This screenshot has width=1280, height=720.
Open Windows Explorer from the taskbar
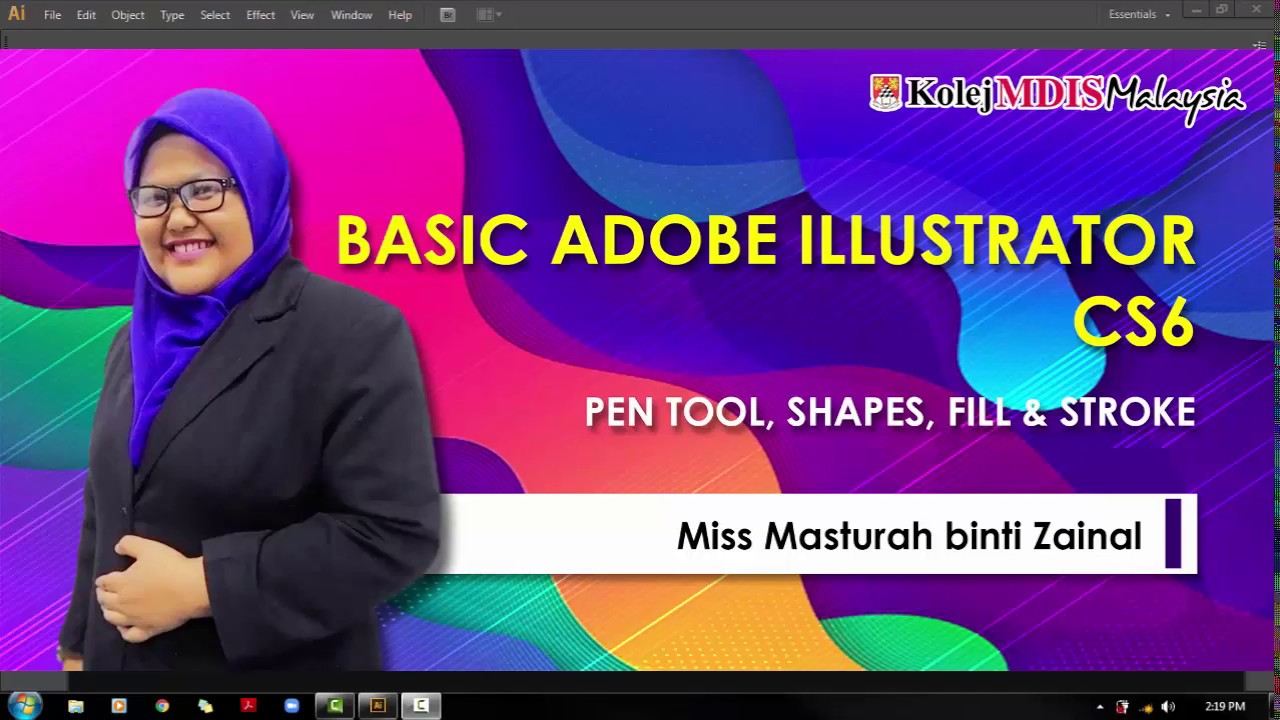click(x=76, y=706)
